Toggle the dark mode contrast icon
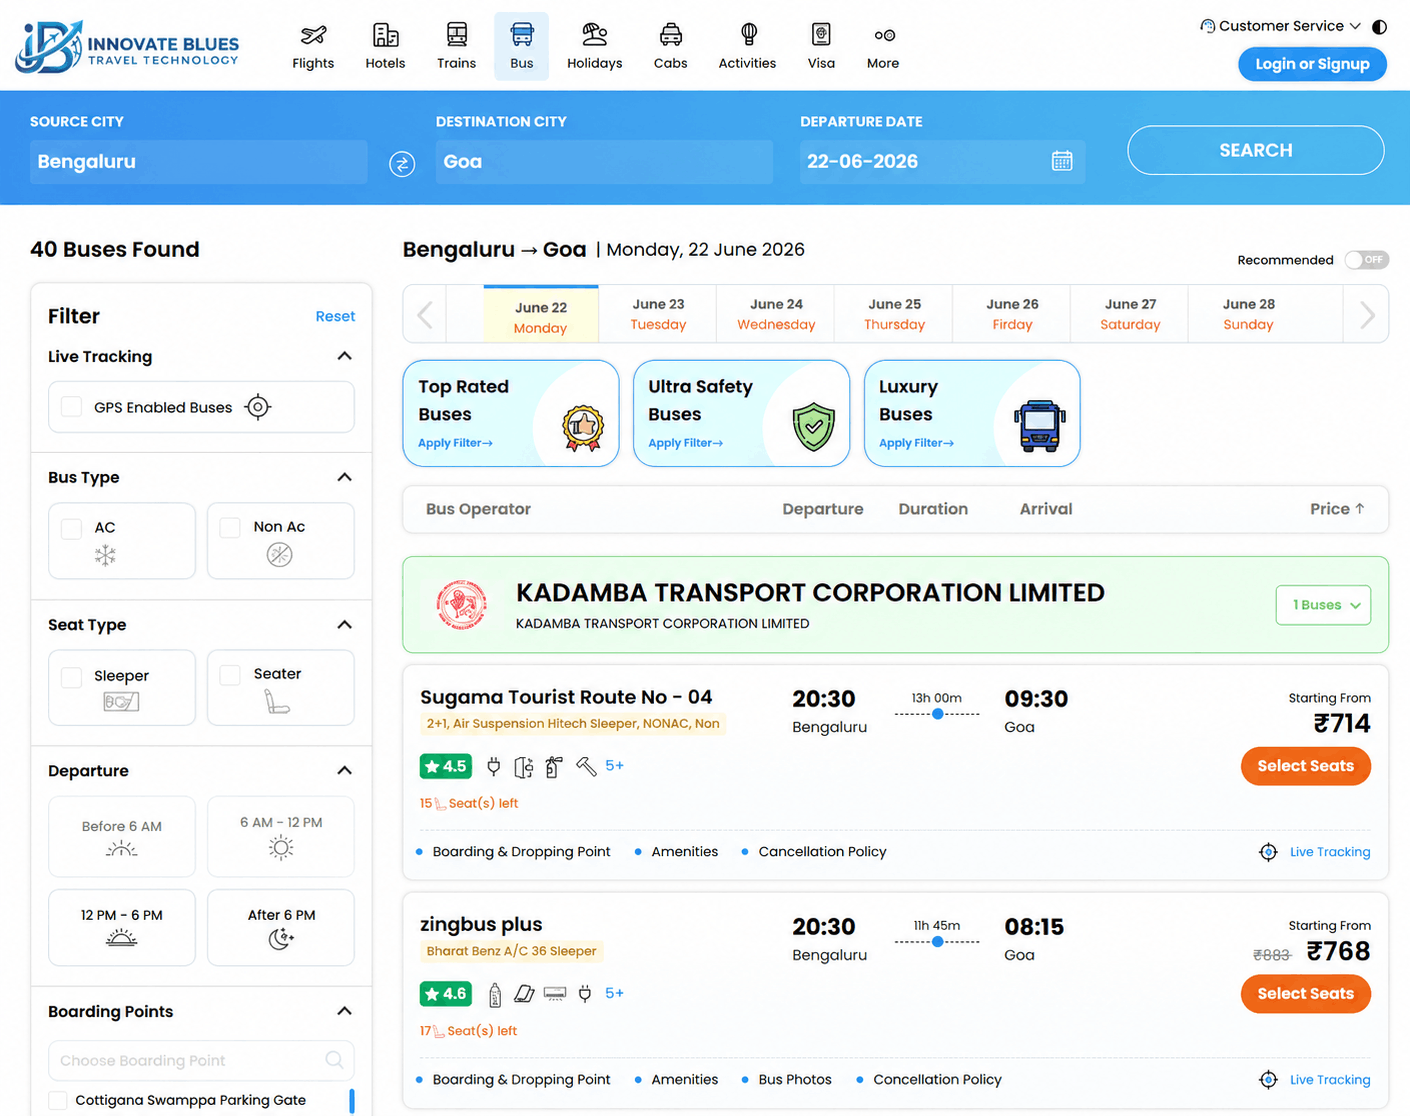 point(1379,27)
